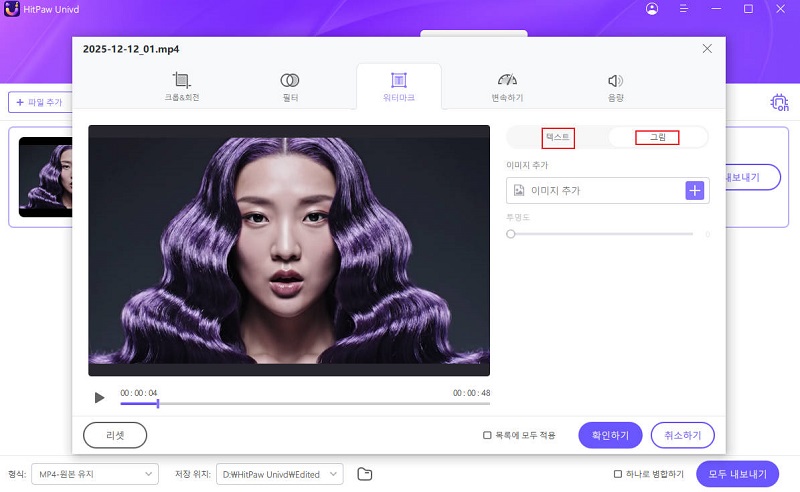This screenshot has height=492, width=800.
Task: Open the user account icon
Action: [652, 9]
